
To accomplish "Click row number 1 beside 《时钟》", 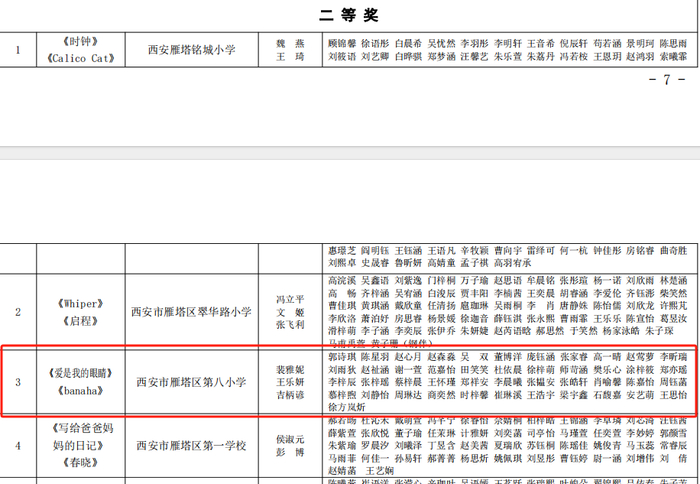I will 18,50.
